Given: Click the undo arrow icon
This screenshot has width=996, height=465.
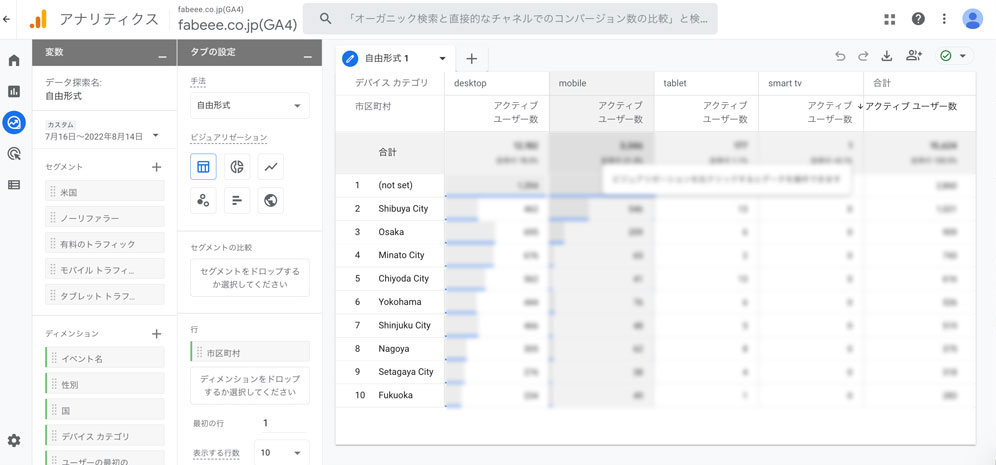Looking at the screenshot, I should 840,56.
